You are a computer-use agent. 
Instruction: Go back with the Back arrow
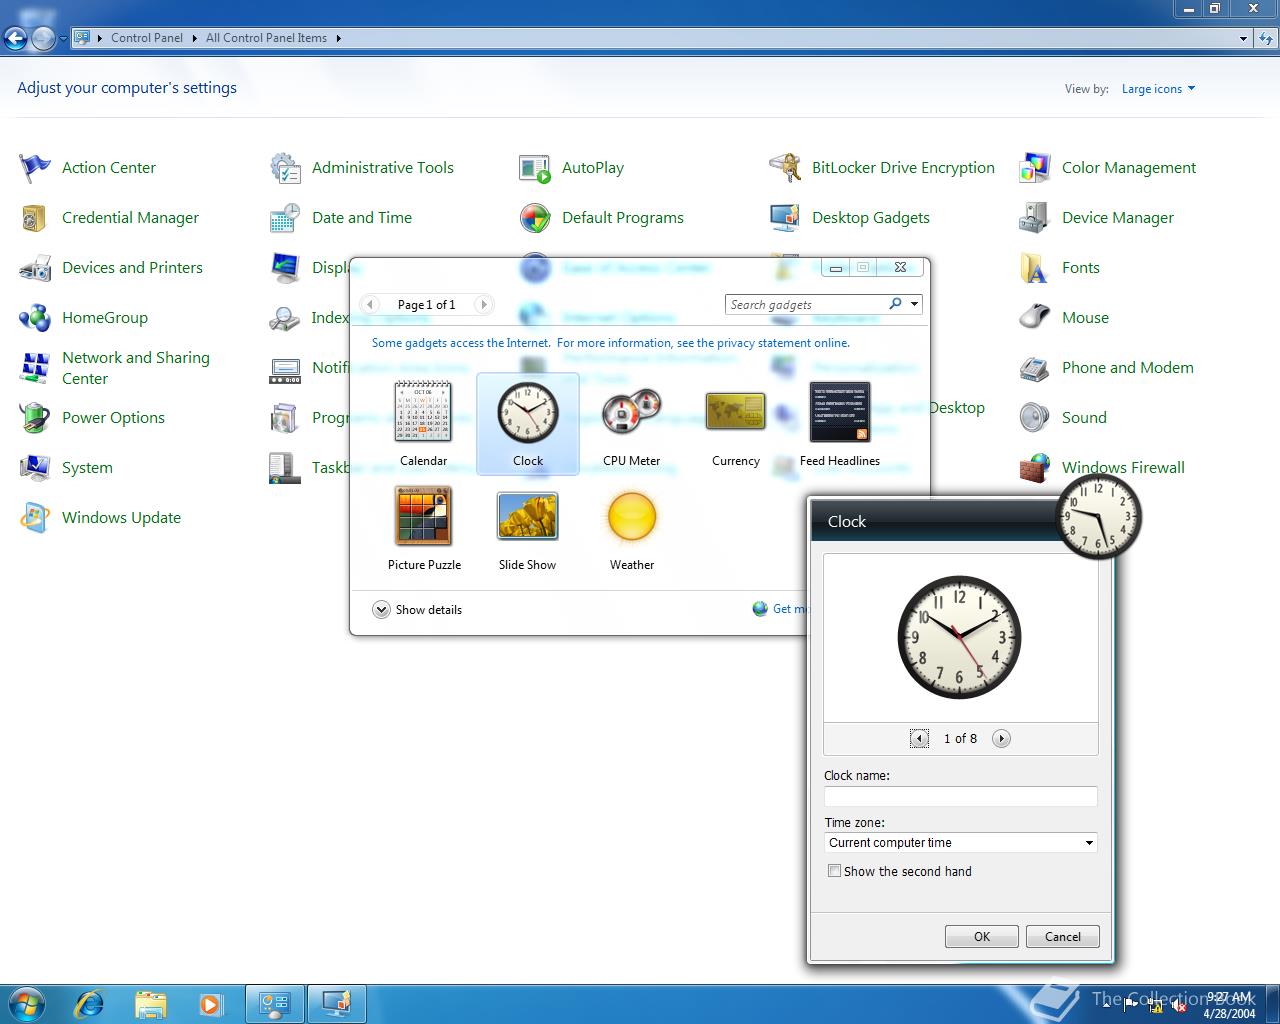[15, 39]
